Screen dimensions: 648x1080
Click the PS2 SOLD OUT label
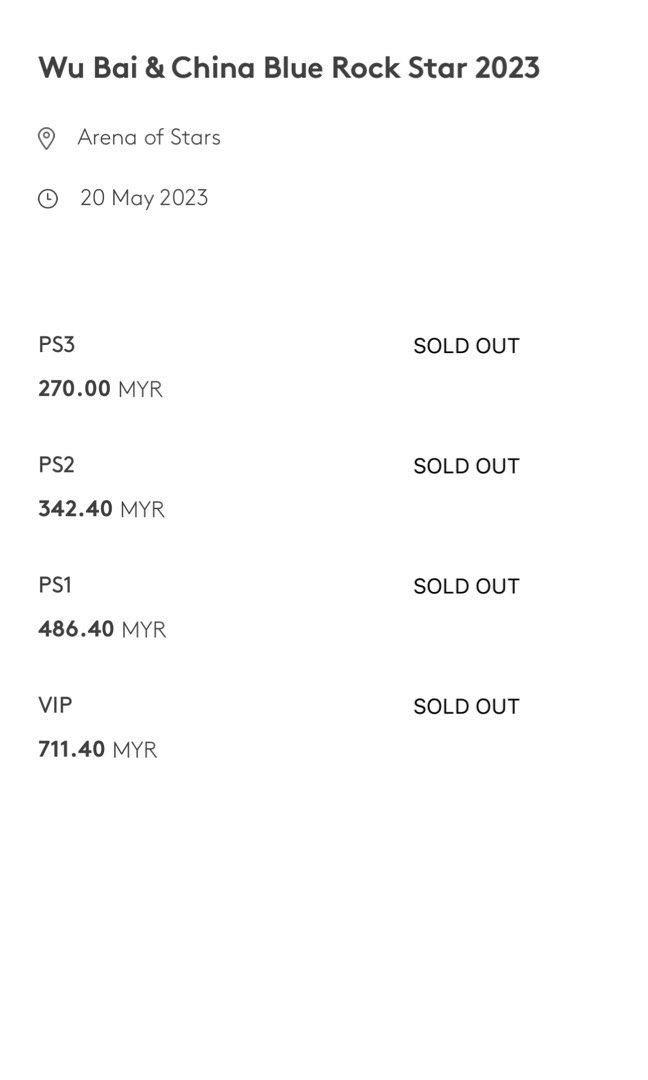466,466
